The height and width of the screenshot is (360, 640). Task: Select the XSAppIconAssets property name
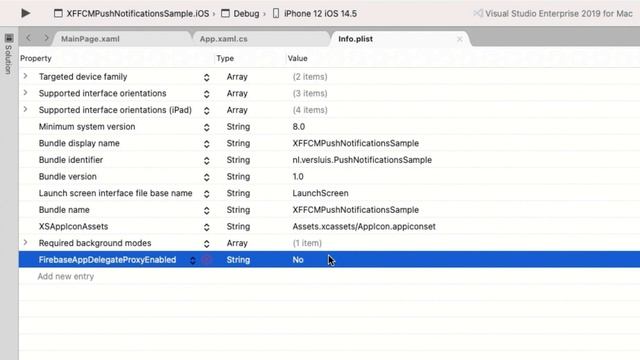point(73,227)
